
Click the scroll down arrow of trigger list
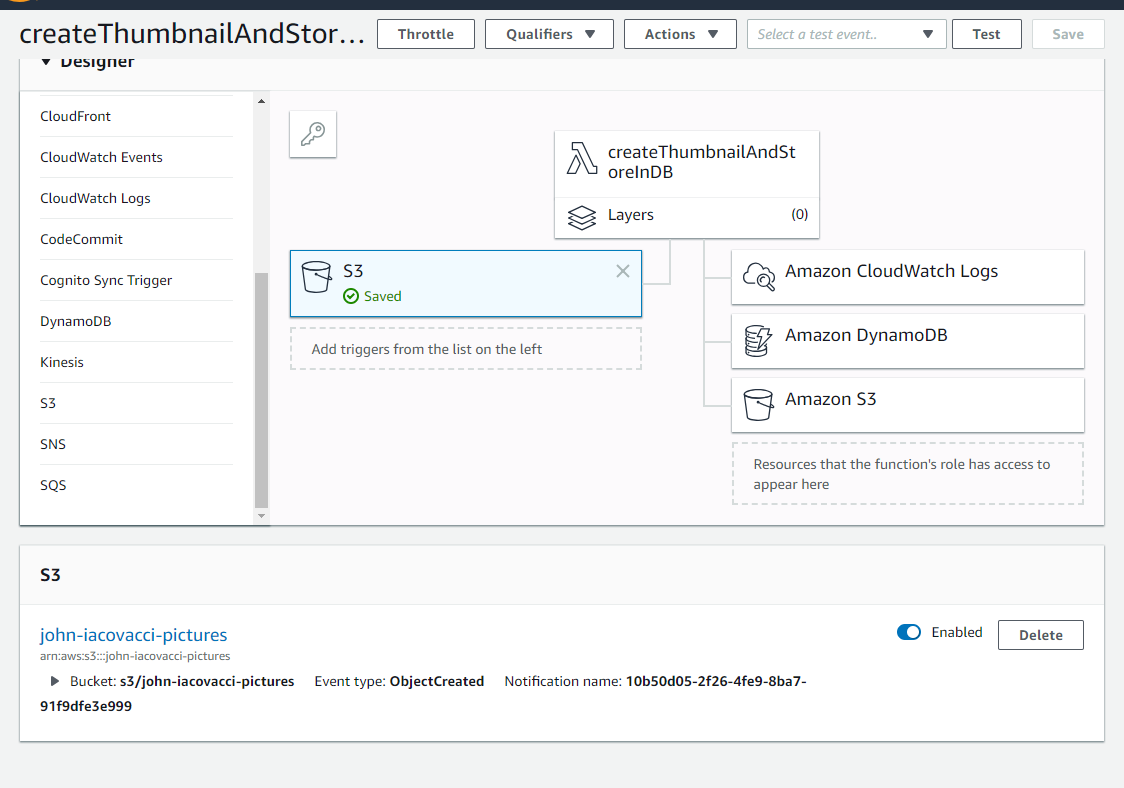(261, 516)
